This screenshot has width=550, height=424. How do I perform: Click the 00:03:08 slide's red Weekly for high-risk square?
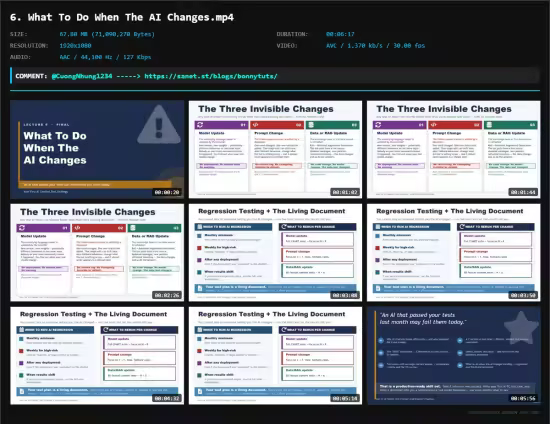click(199, 248)
